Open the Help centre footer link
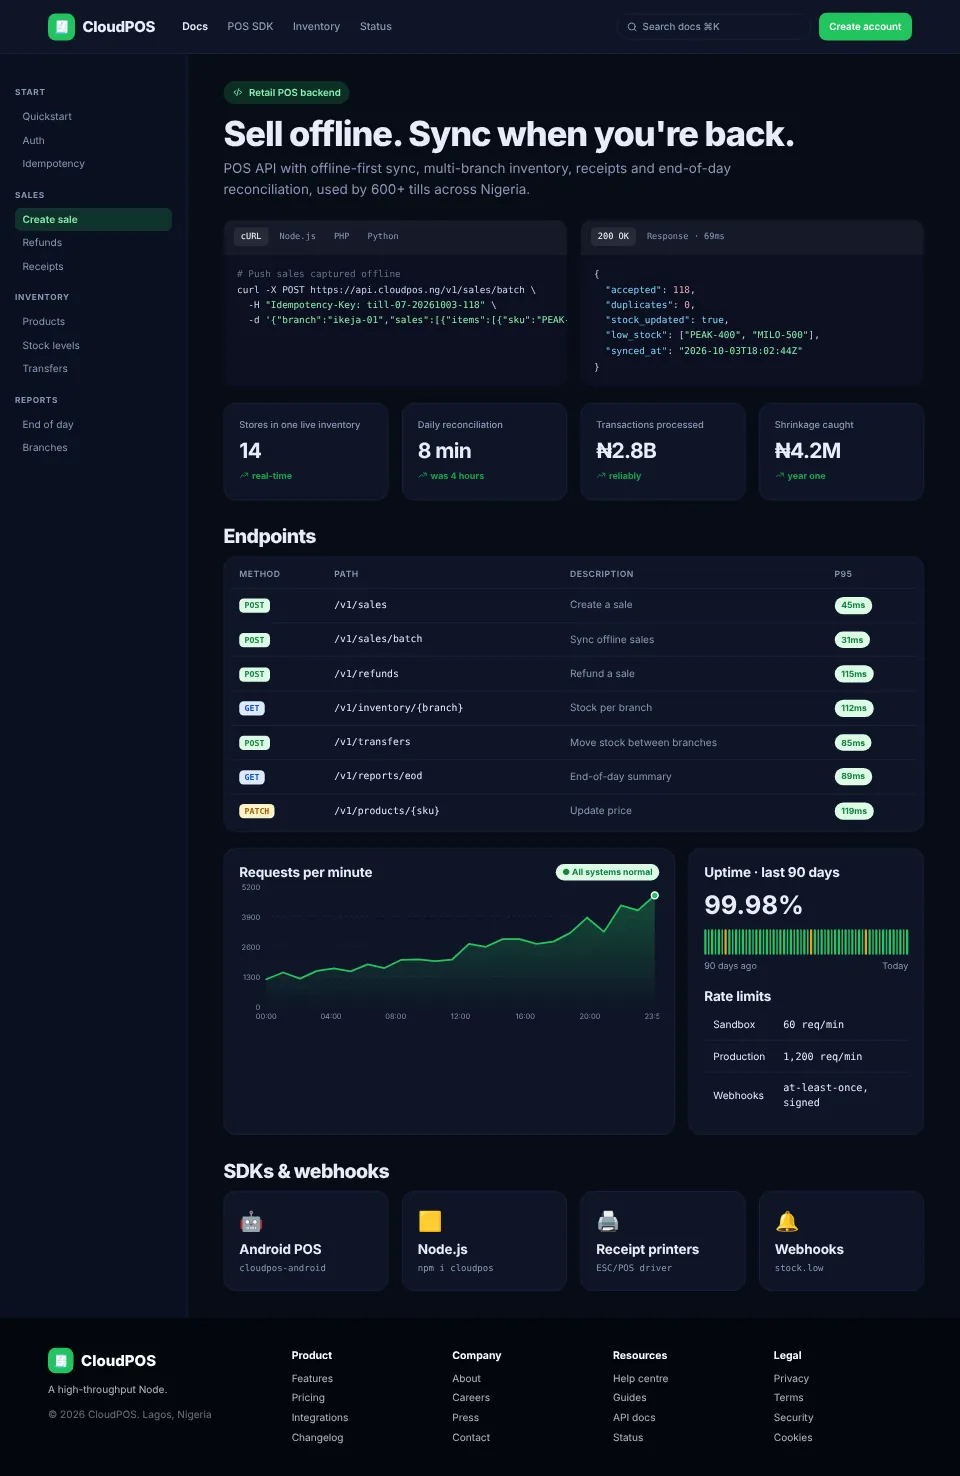Image resolution: width=960 pixels, height=1476 pixels. tap(640, 1379)
